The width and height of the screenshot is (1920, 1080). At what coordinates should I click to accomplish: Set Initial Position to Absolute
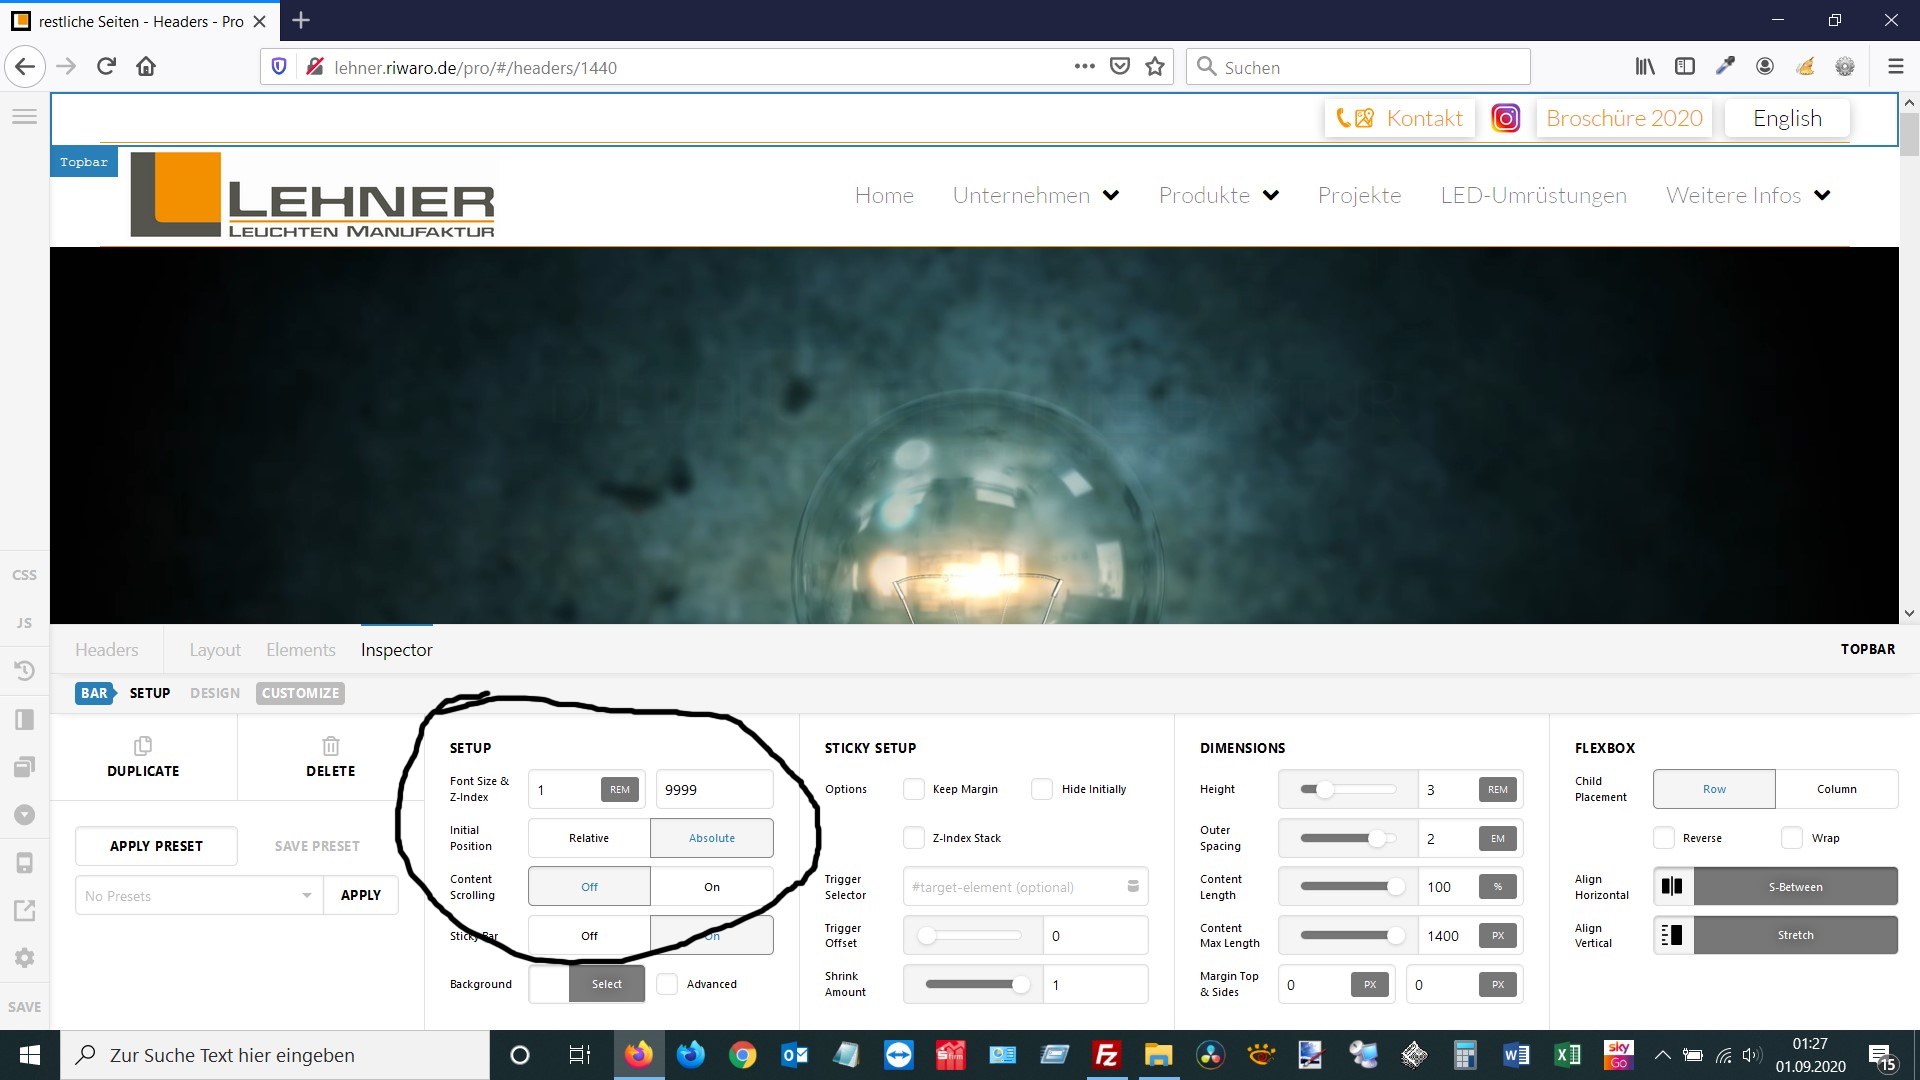[x=712, y=838]
